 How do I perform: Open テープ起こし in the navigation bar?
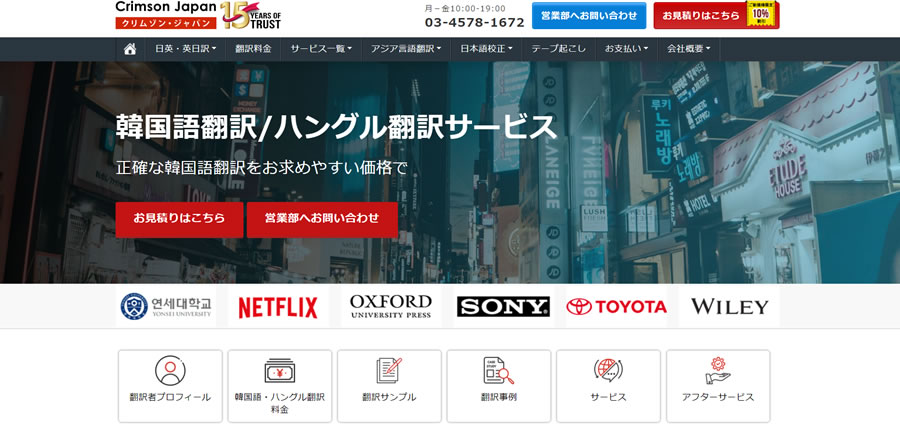pos(558,49)
